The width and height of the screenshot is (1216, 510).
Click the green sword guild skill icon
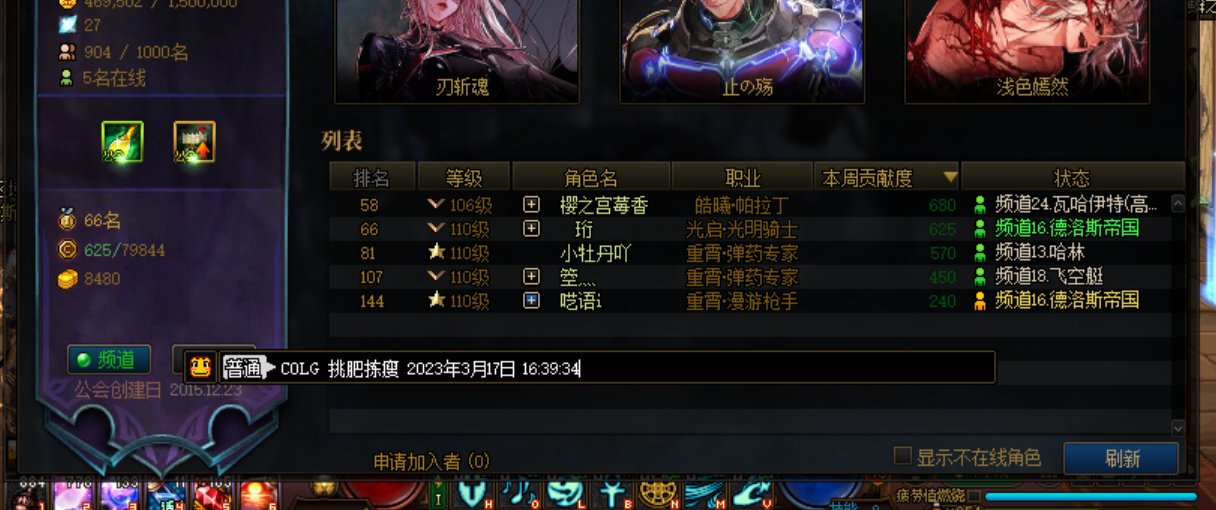122,141
